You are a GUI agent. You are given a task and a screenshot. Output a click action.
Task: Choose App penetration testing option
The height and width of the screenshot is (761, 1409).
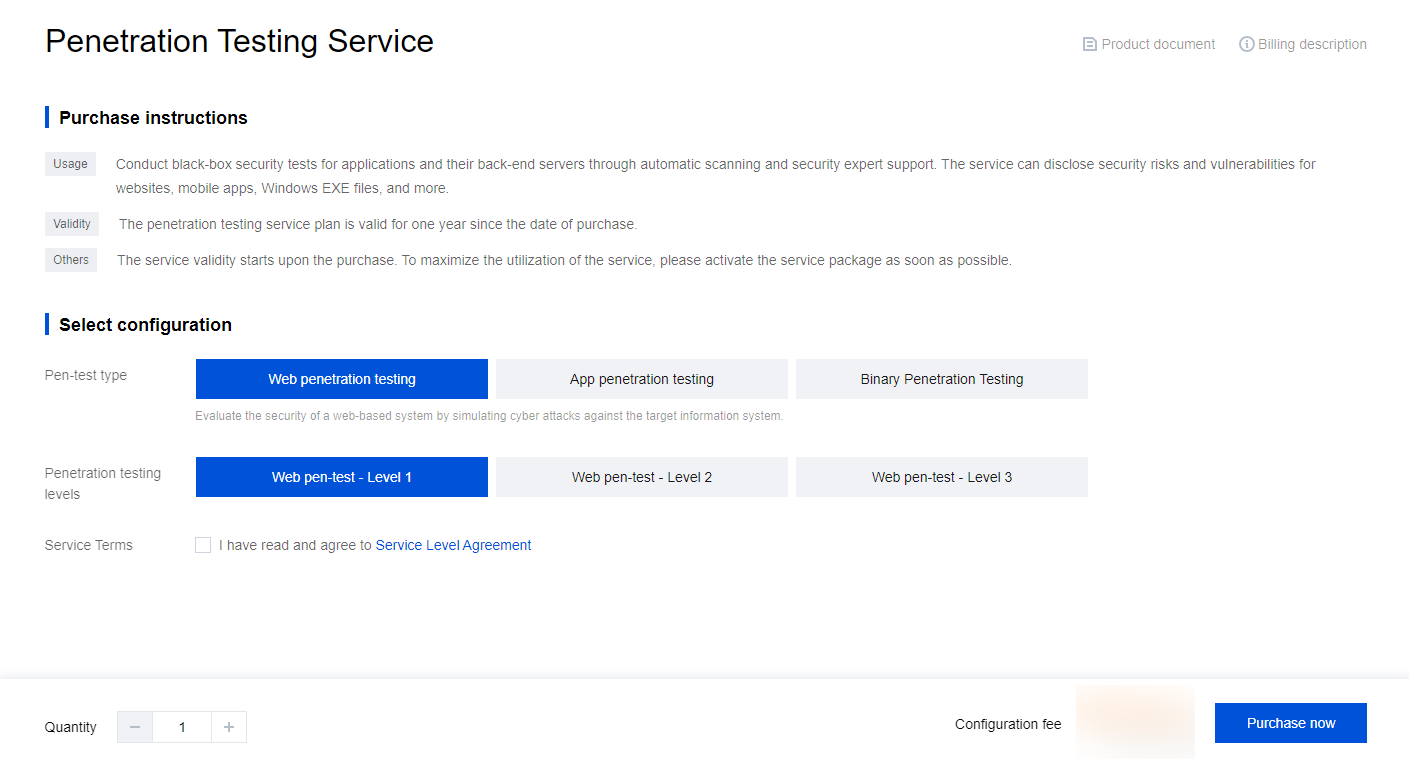coord(642,379)
